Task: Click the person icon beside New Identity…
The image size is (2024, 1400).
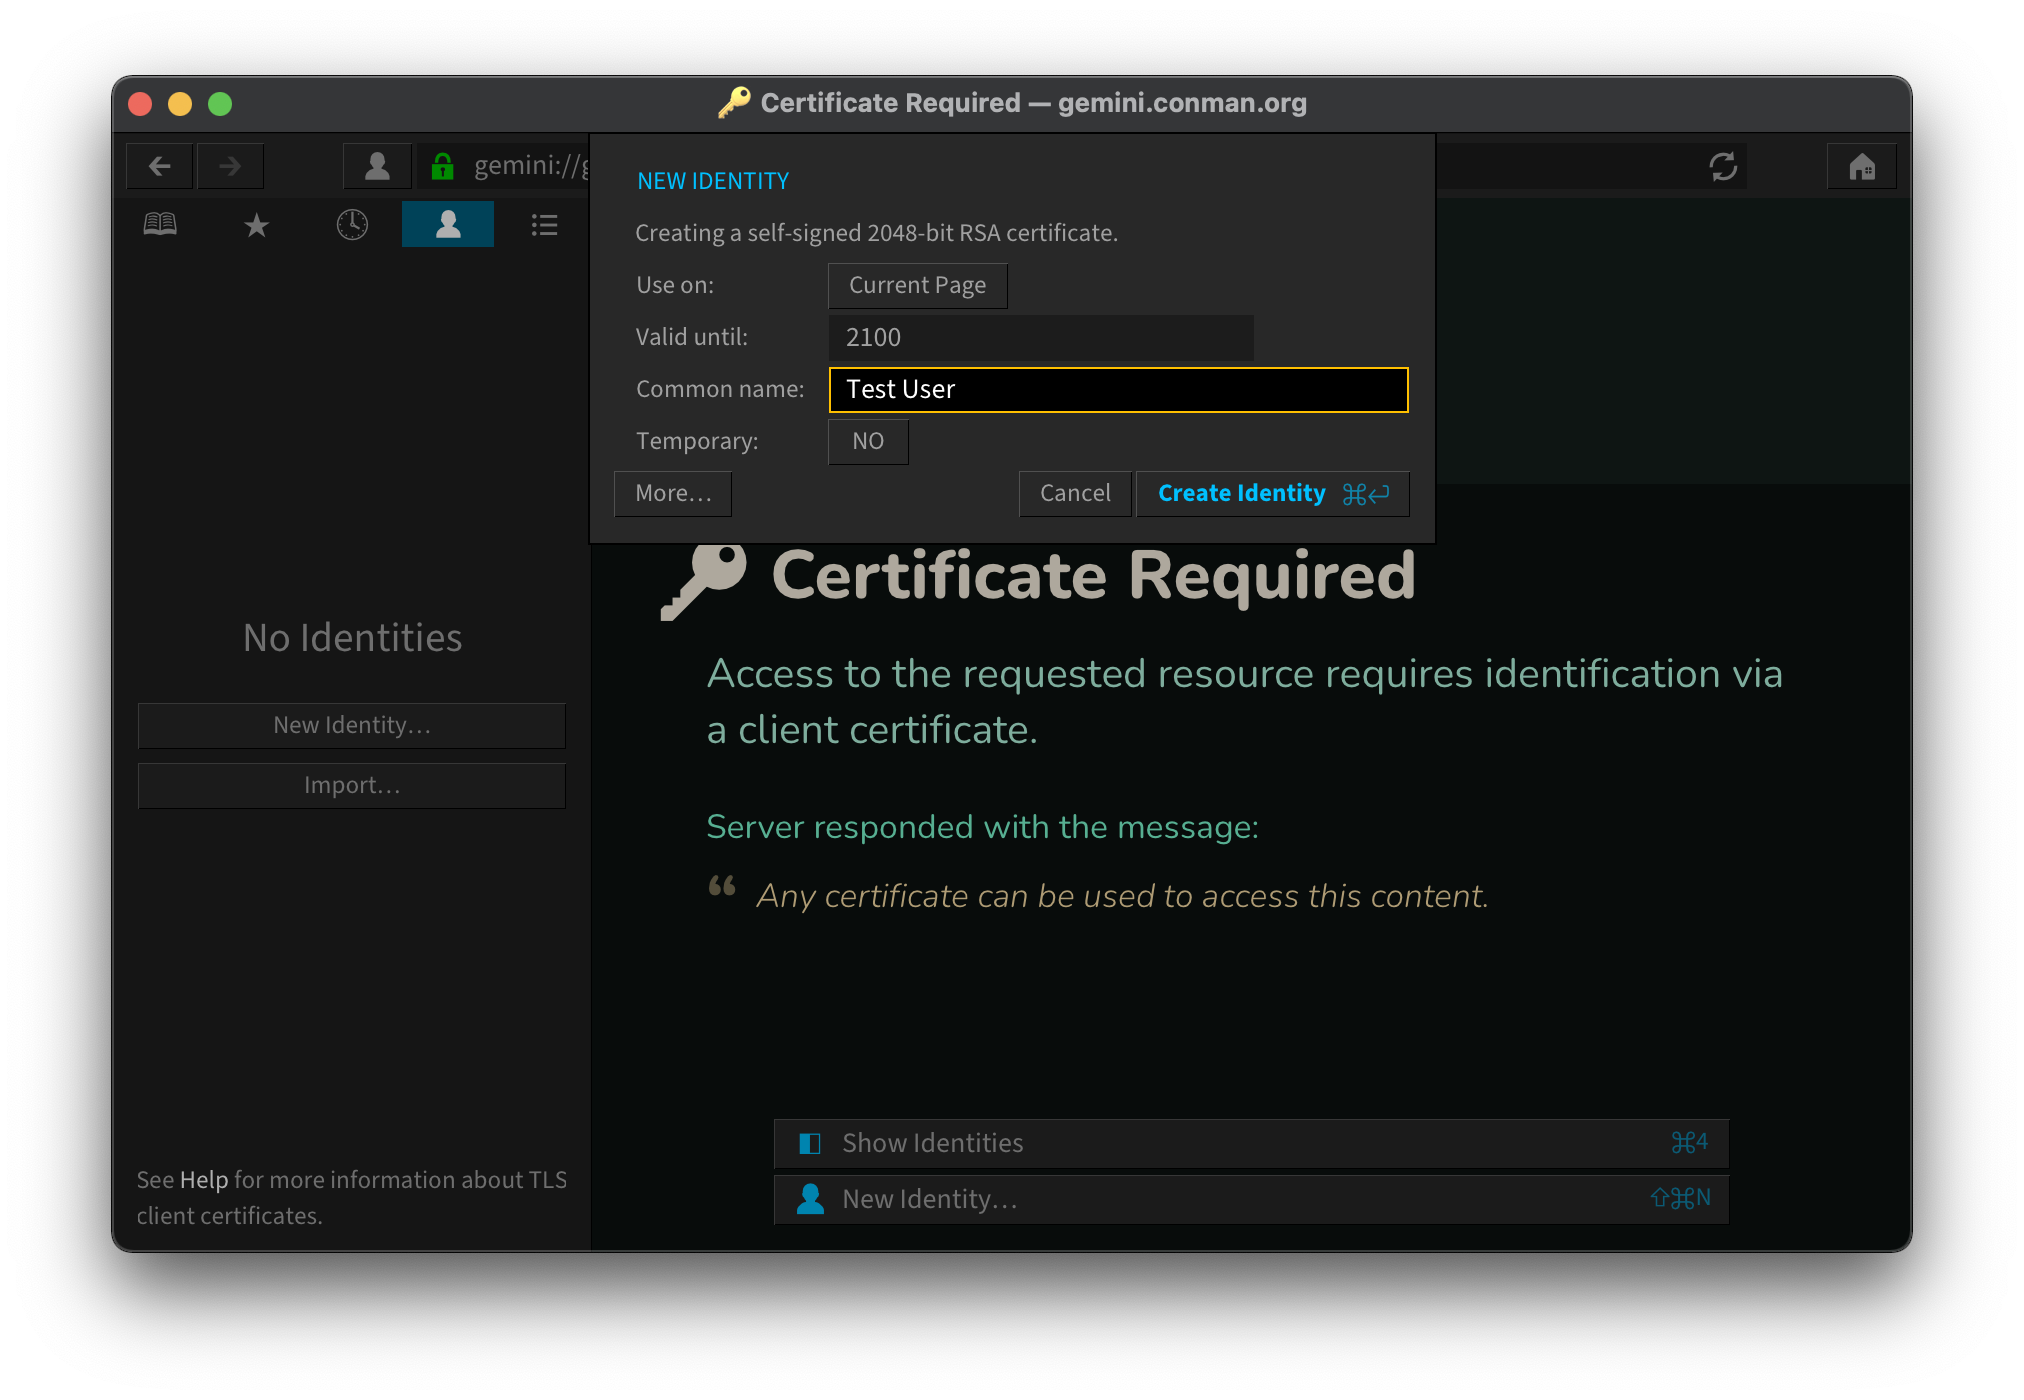Action: (x=811, y=1199)
